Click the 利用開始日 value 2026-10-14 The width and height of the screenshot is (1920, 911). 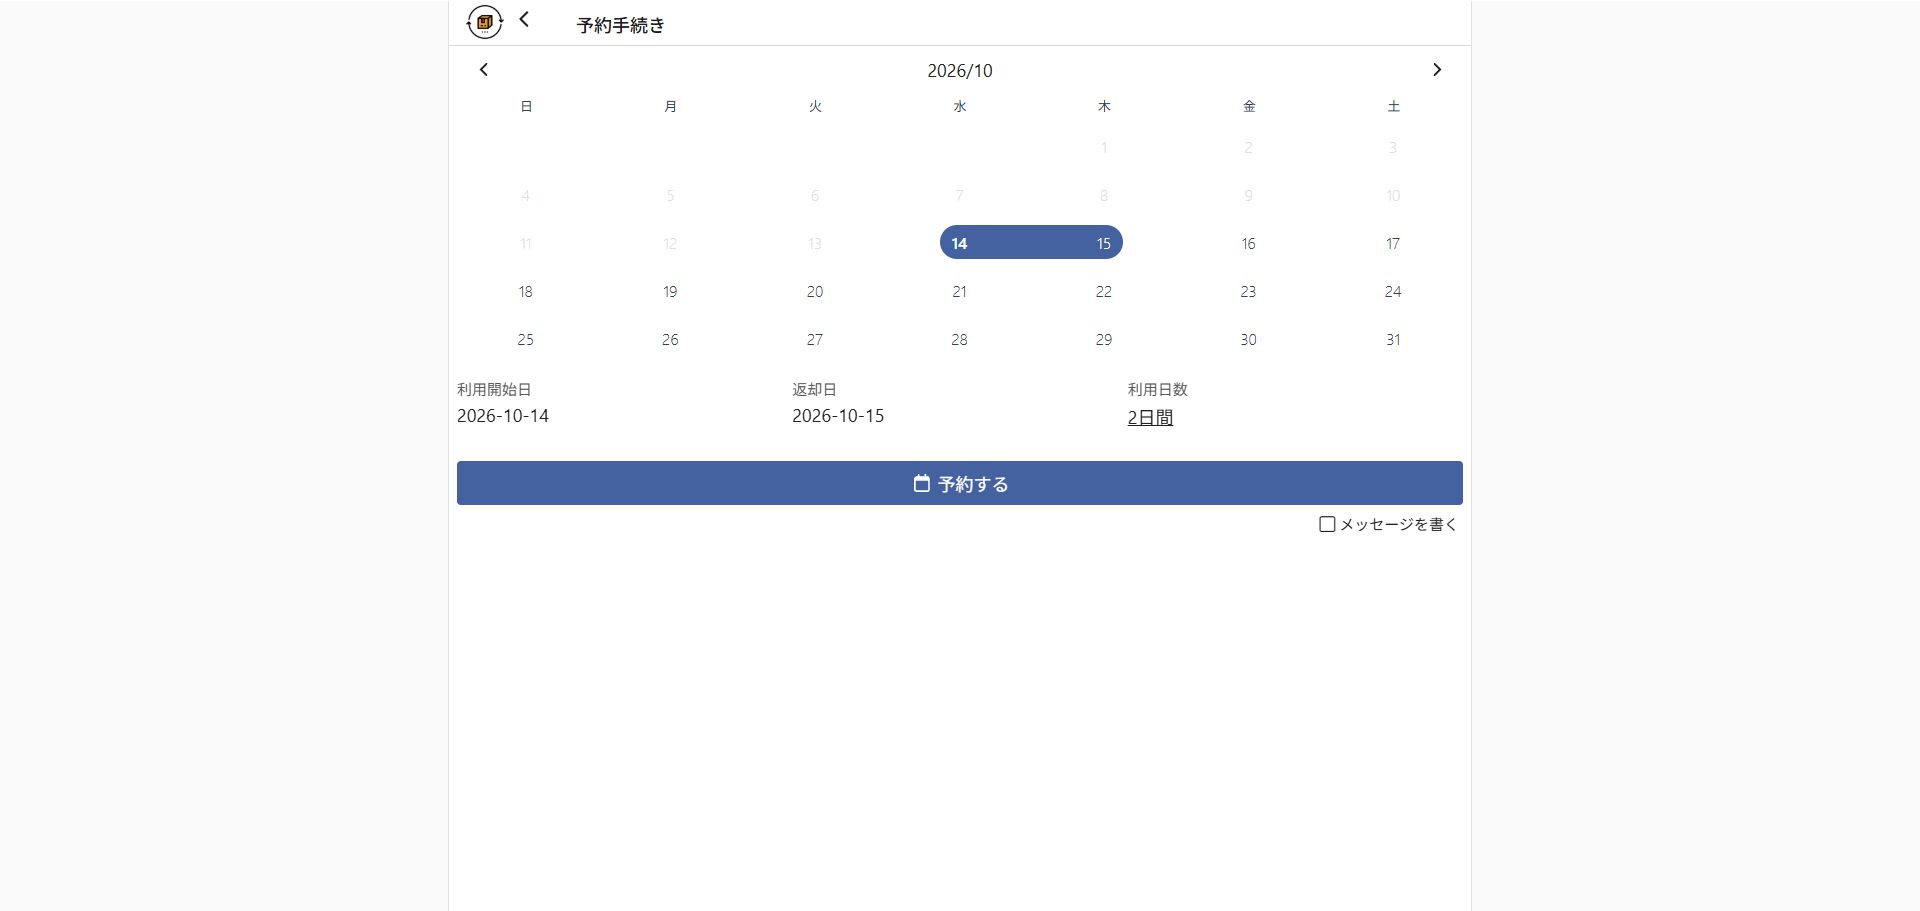click(503, 416)
